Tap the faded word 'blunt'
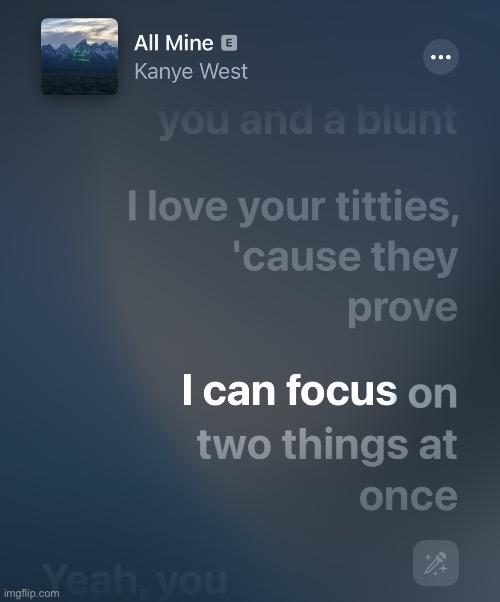This screenshot has width=500, height=602. 407,120
